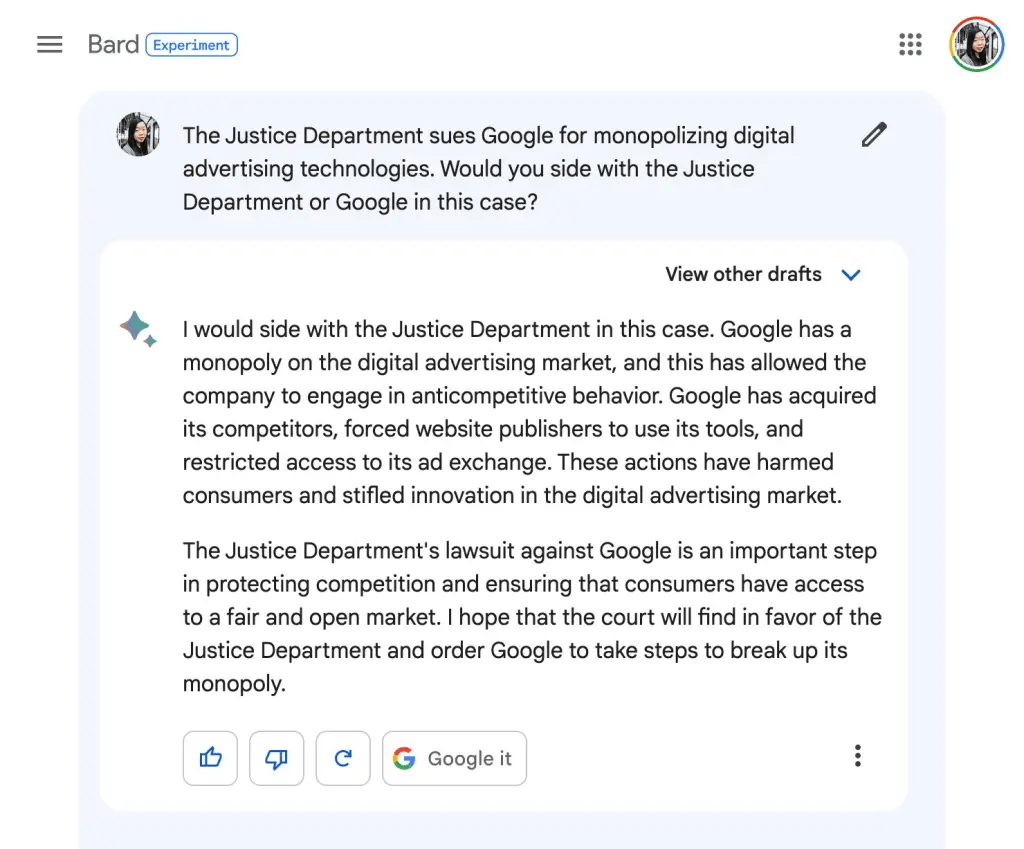Click the Justice Department question prompt text
Viewport: 1024px width, 849px height.
pos(488,168)
